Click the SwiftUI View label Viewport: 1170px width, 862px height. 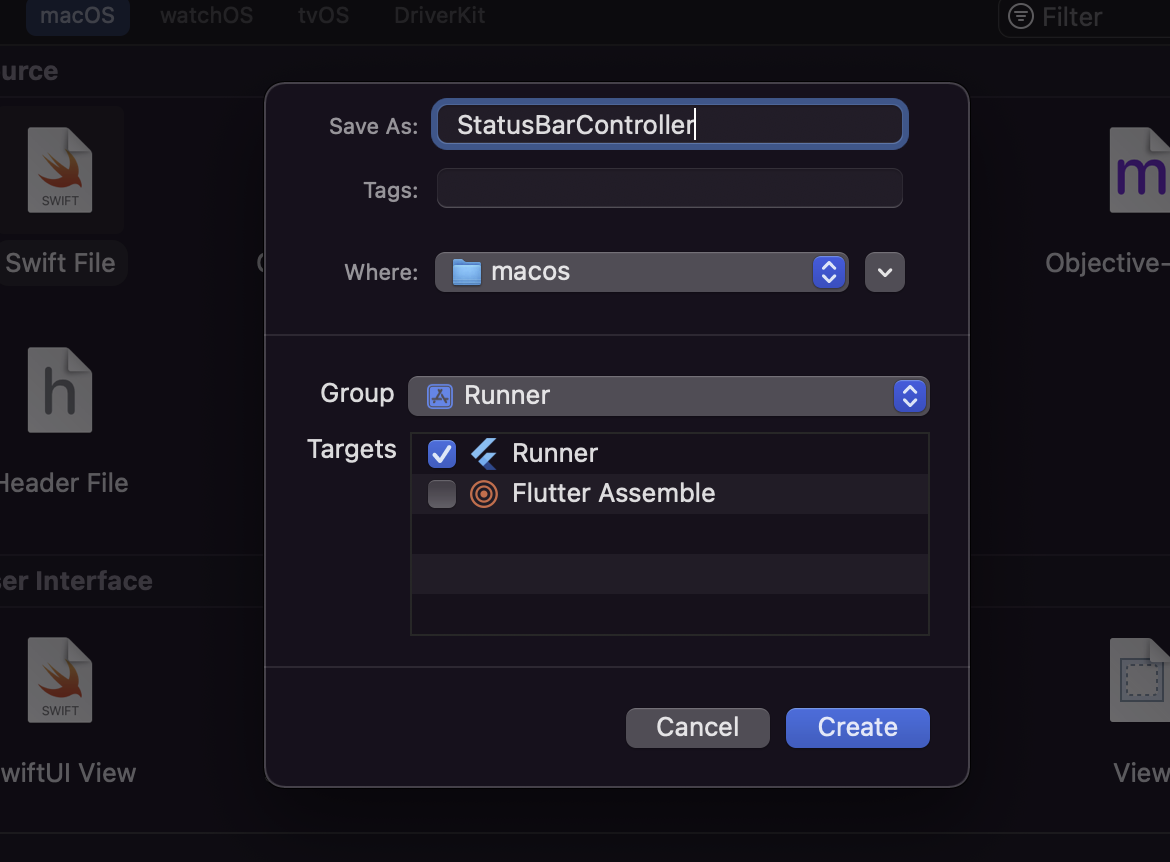pos(68,773)
